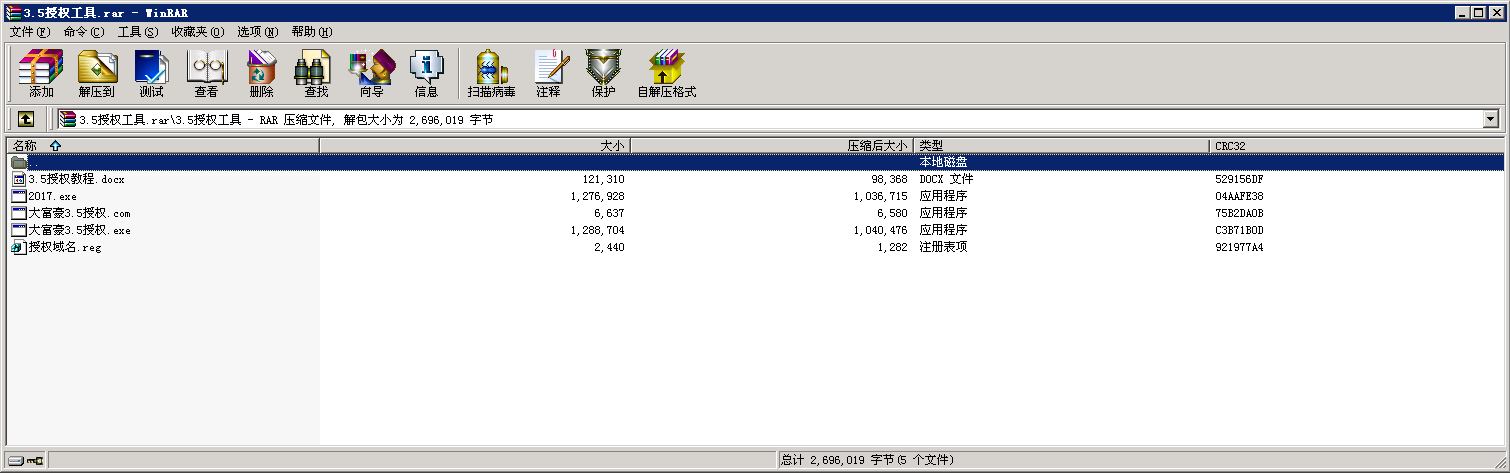Open the Find (查找) binoculars icon
Screen dimensions: 1510x473
coord(315,74)
